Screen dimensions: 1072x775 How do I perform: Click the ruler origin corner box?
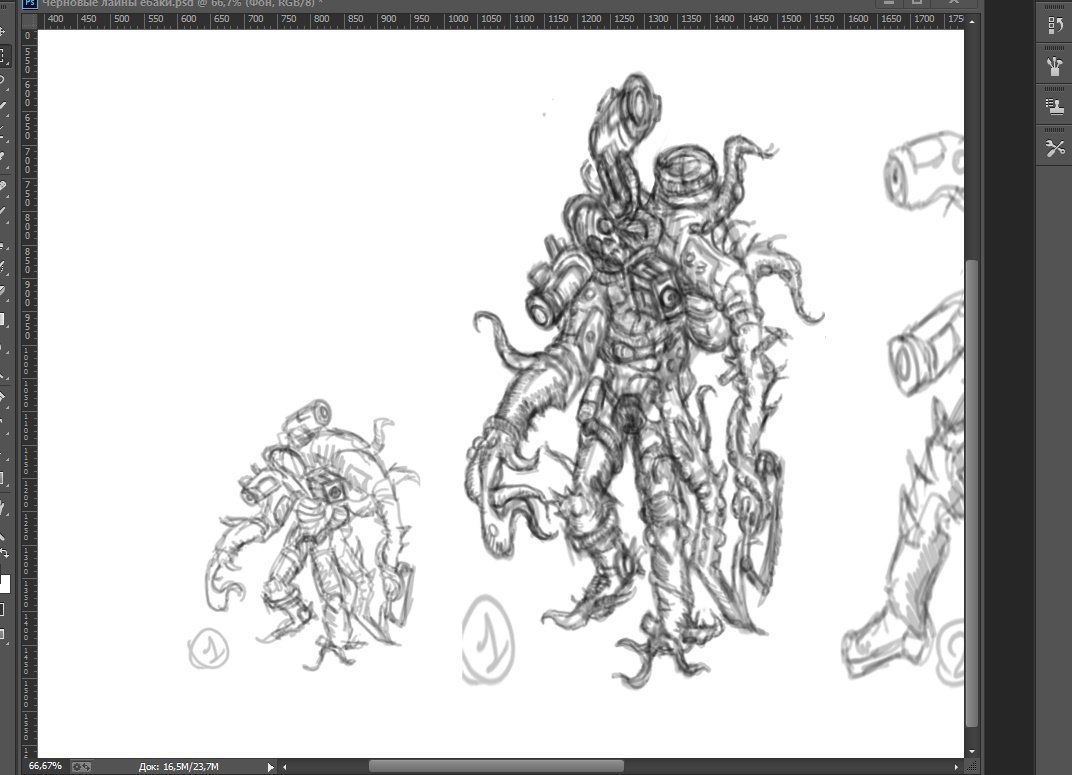(x=29, y=21)
